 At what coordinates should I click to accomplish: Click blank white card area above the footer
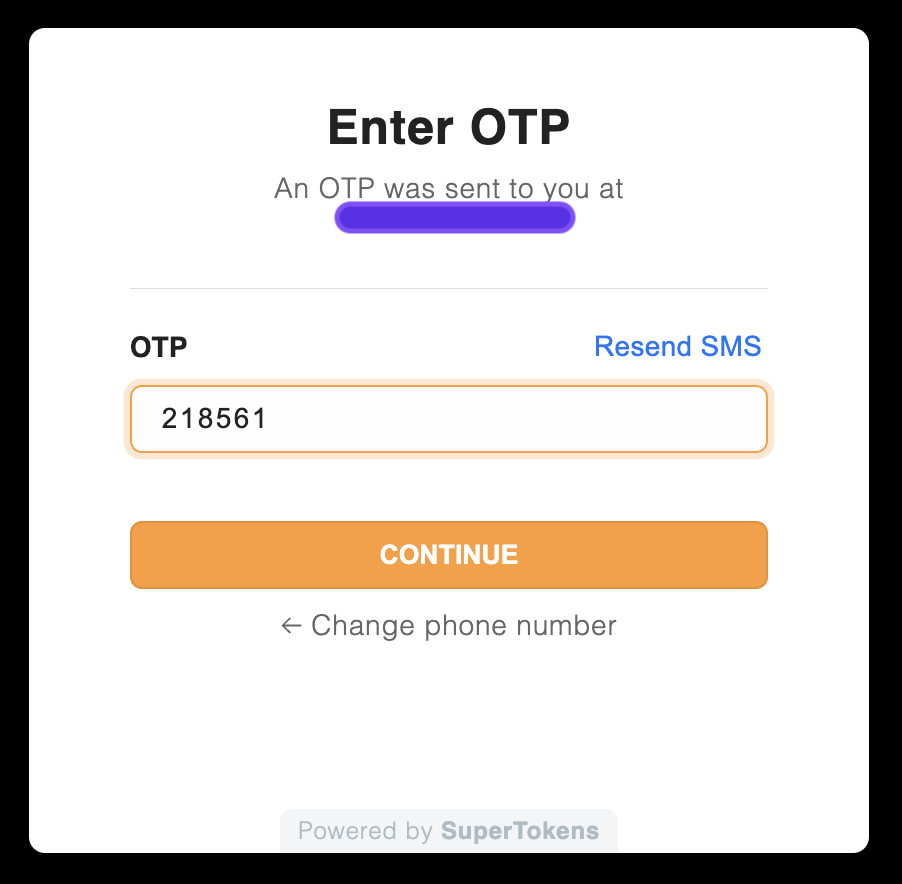[x=449, y=730]
